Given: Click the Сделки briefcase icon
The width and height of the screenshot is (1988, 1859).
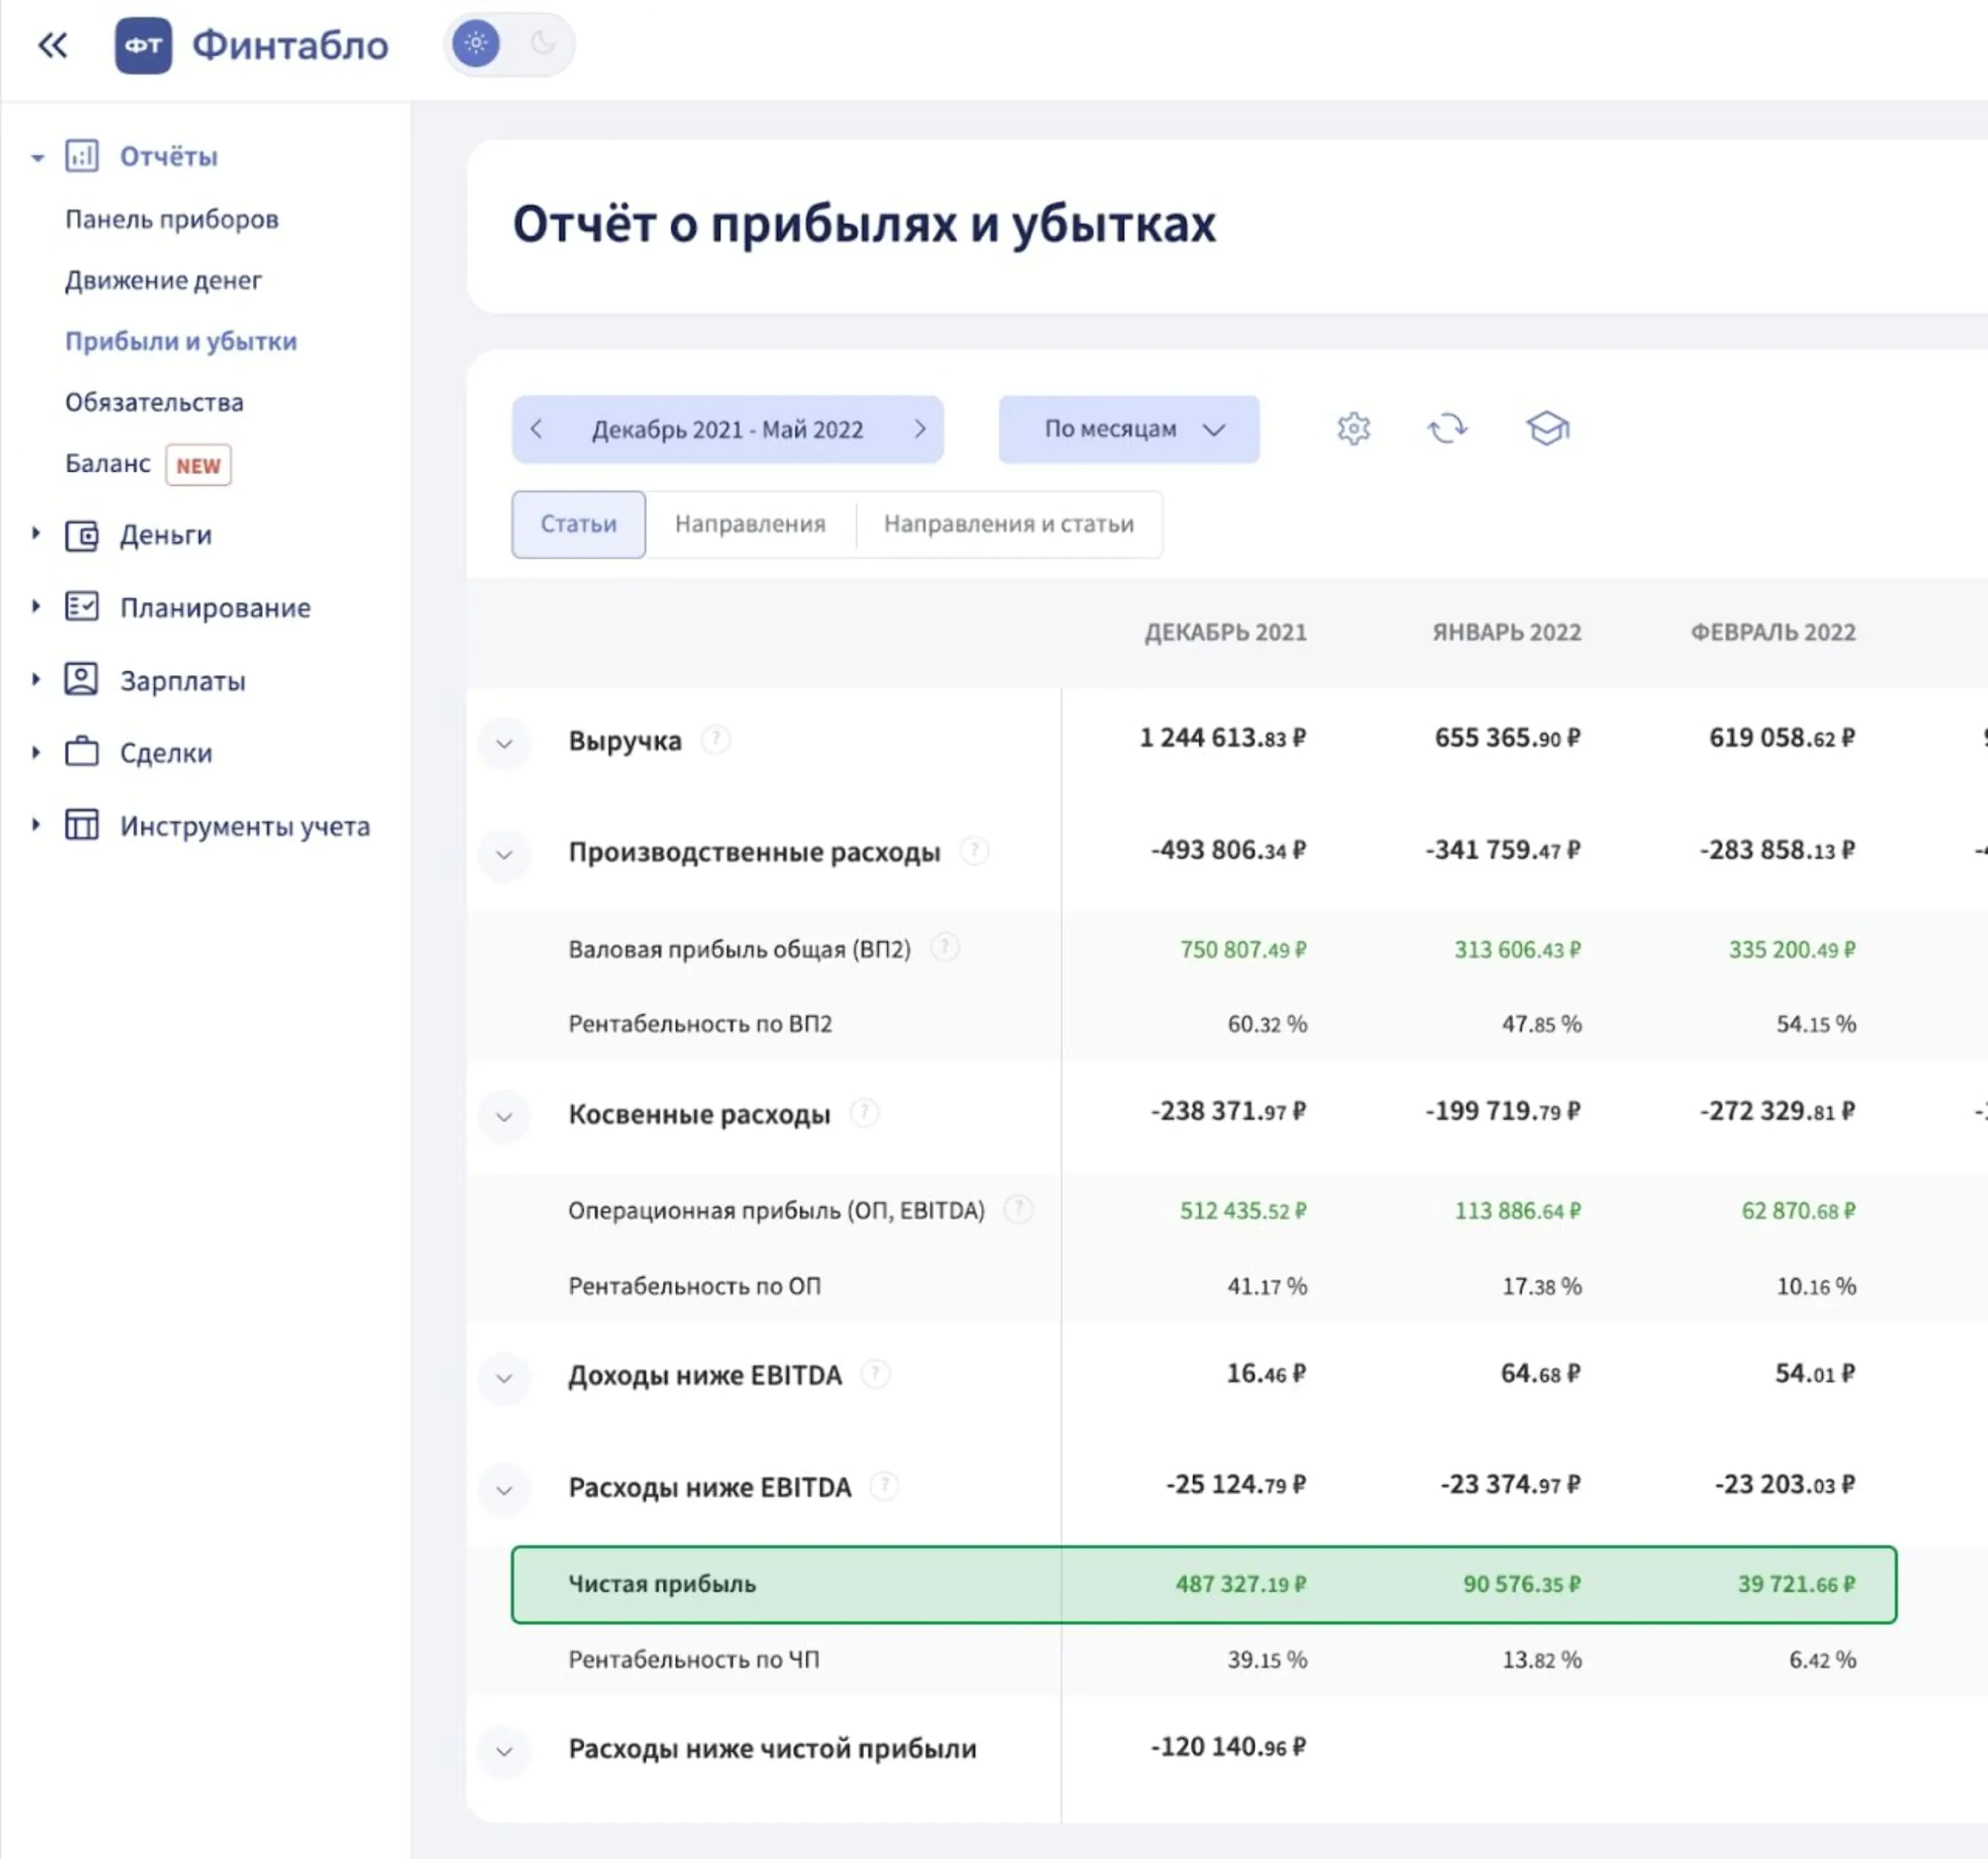Looking at the screenshot, I should 82,751.
